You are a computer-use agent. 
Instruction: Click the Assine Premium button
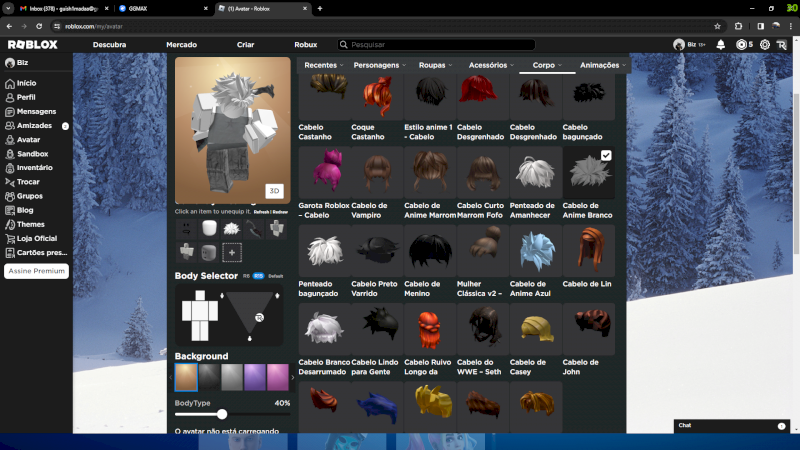pos(36,271)
